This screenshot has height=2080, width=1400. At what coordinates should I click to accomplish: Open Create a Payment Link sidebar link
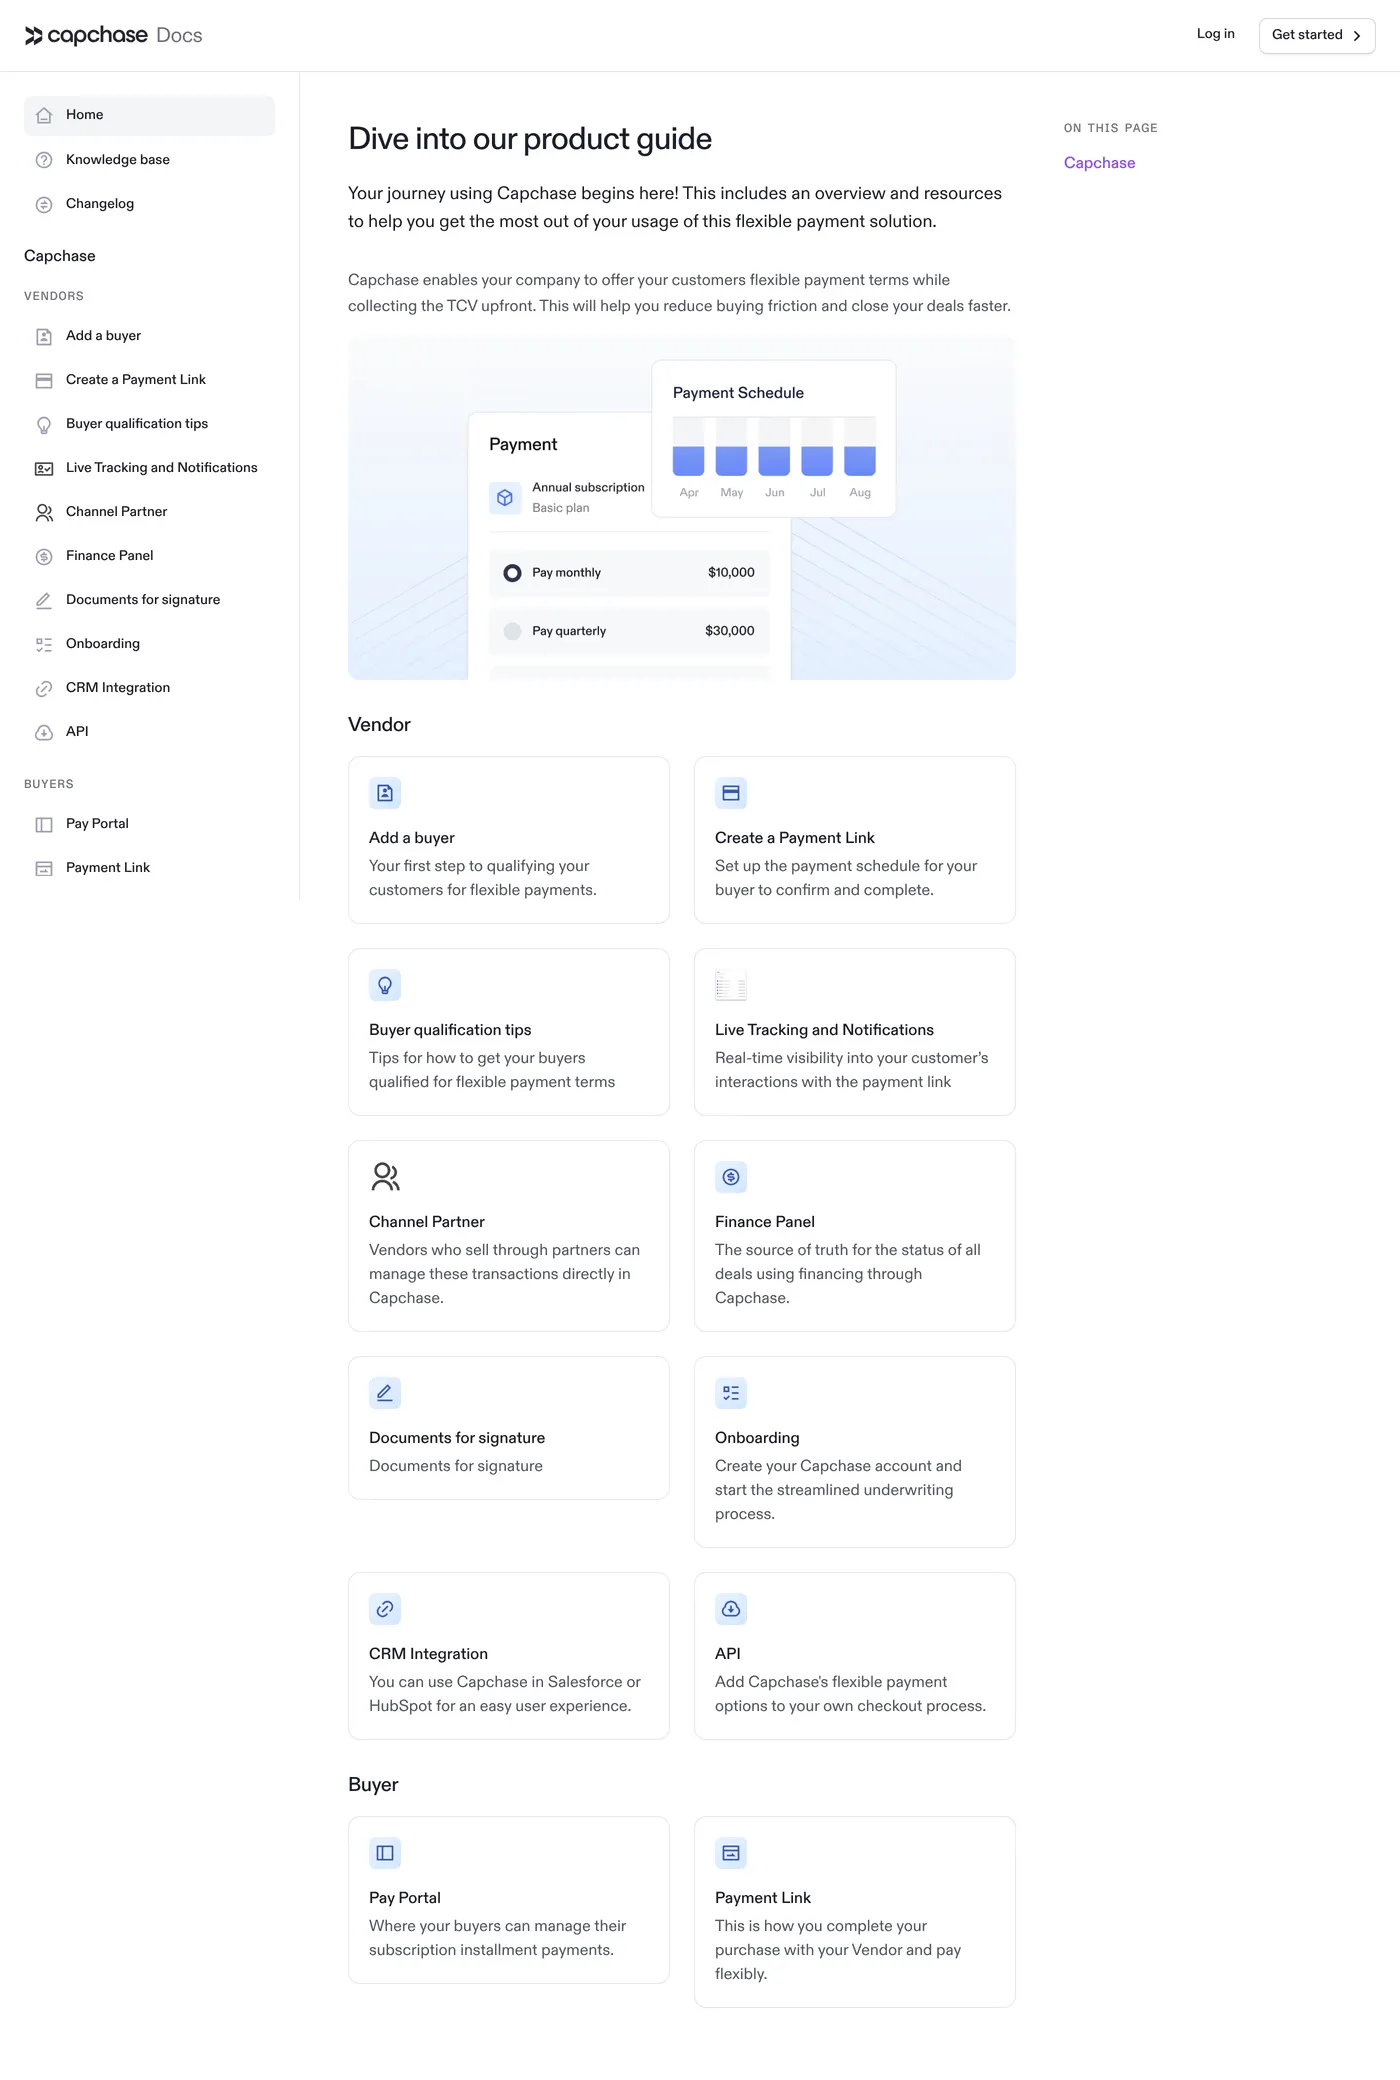pyautogui.click(x=149, y=380)
